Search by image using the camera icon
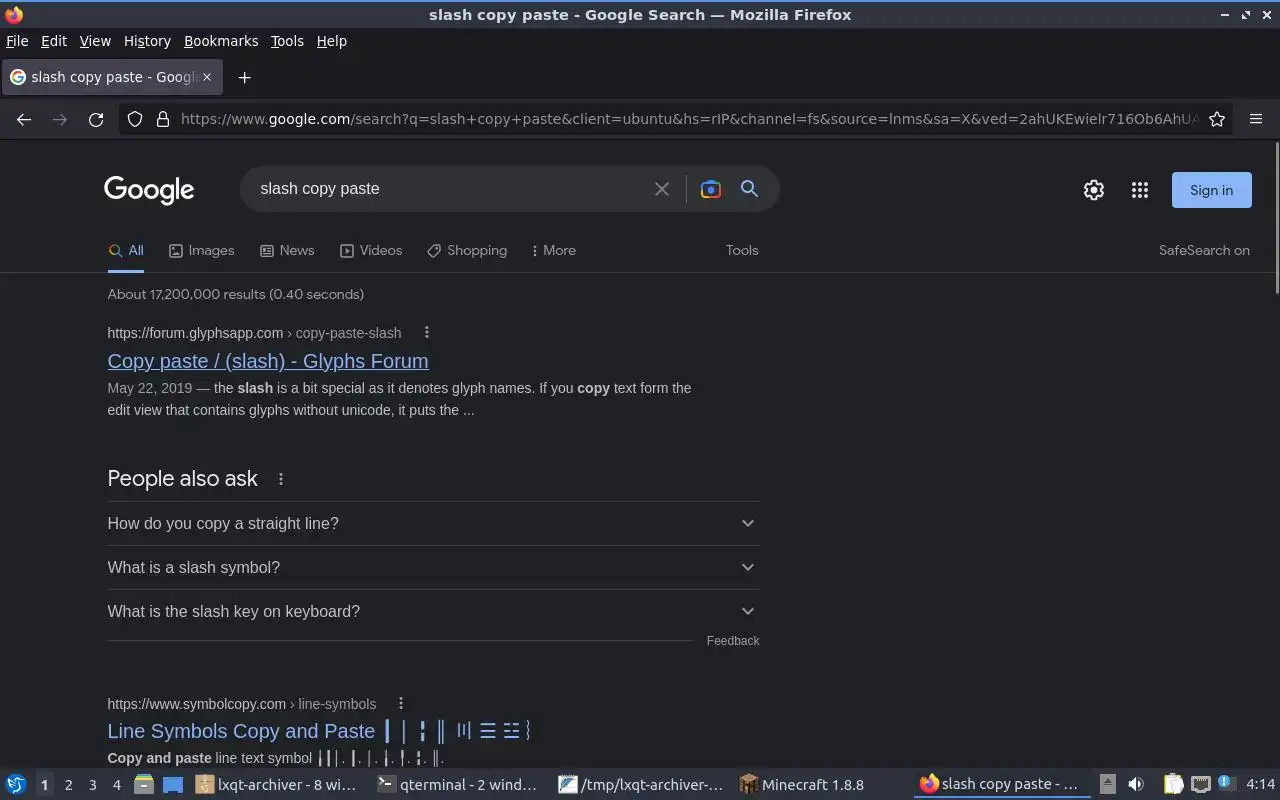The height and width of the screenshot is (800, 1280). click(711, 189)
